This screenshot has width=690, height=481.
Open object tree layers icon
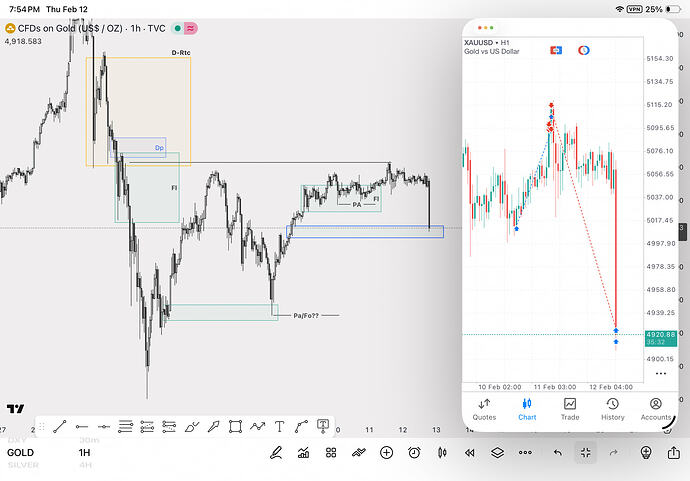497,452
